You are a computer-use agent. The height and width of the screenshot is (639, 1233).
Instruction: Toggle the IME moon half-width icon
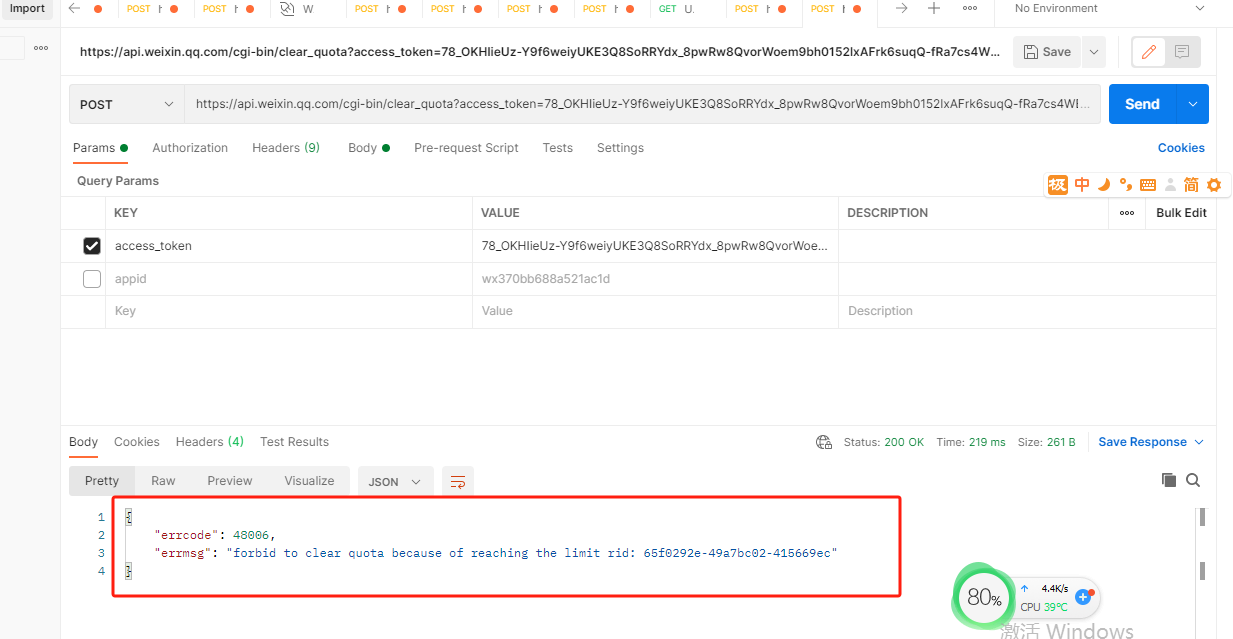1104,185
